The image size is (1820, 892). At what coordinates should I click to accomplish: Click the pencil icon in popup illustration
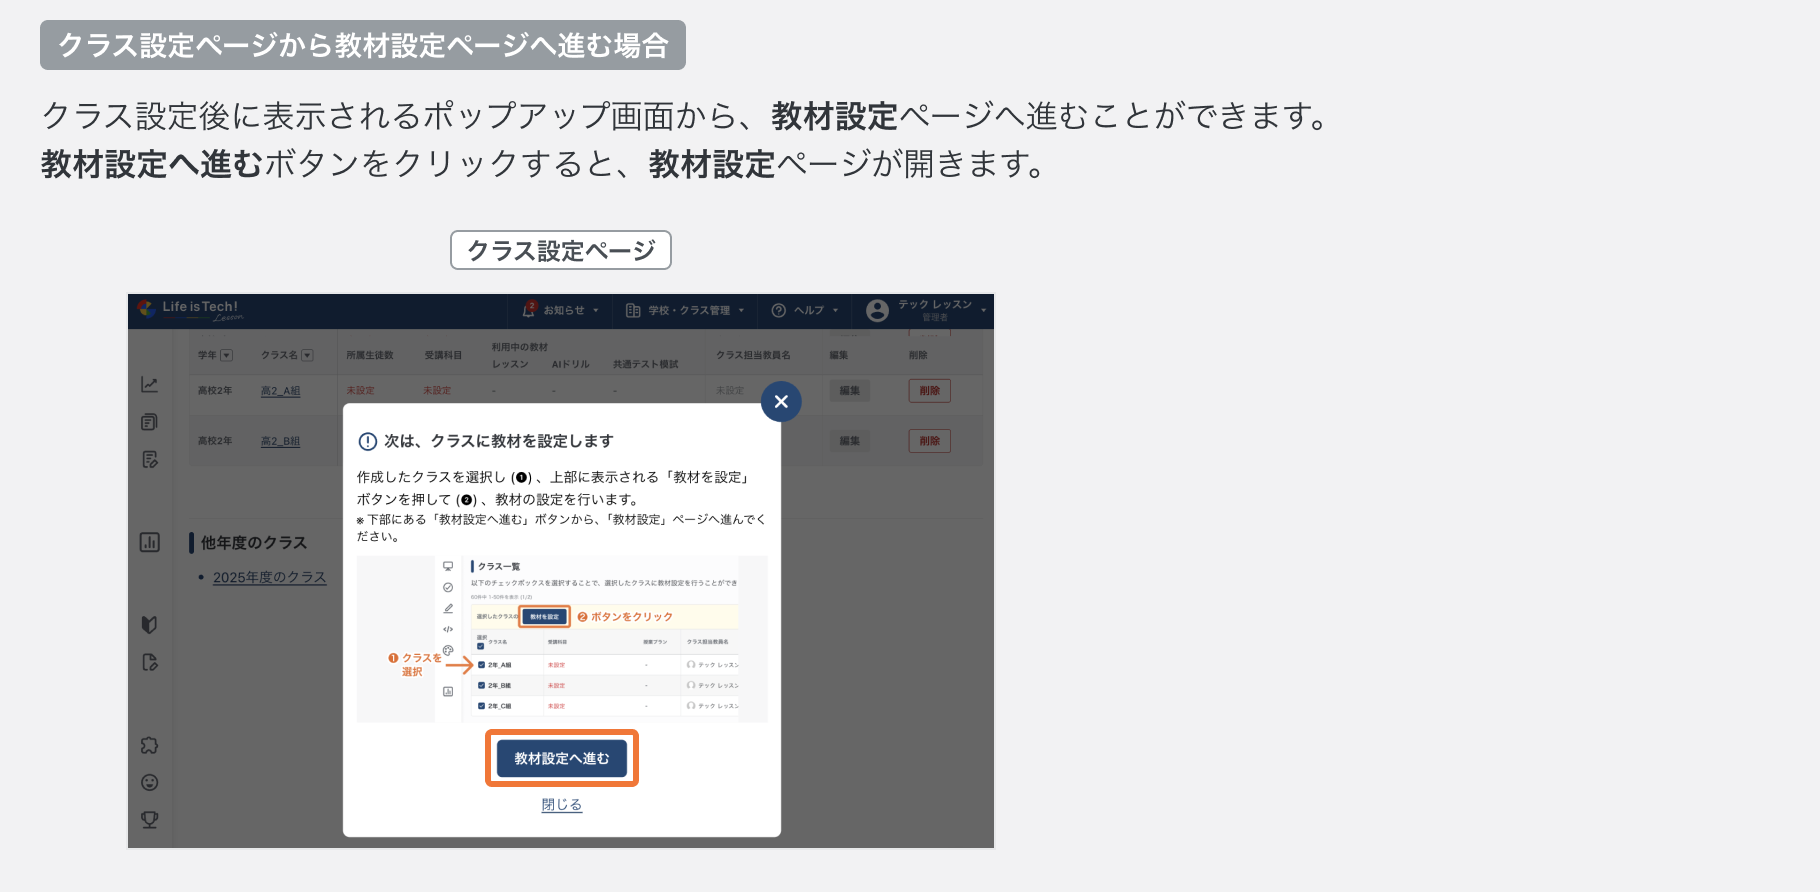(x=448, y=608)
